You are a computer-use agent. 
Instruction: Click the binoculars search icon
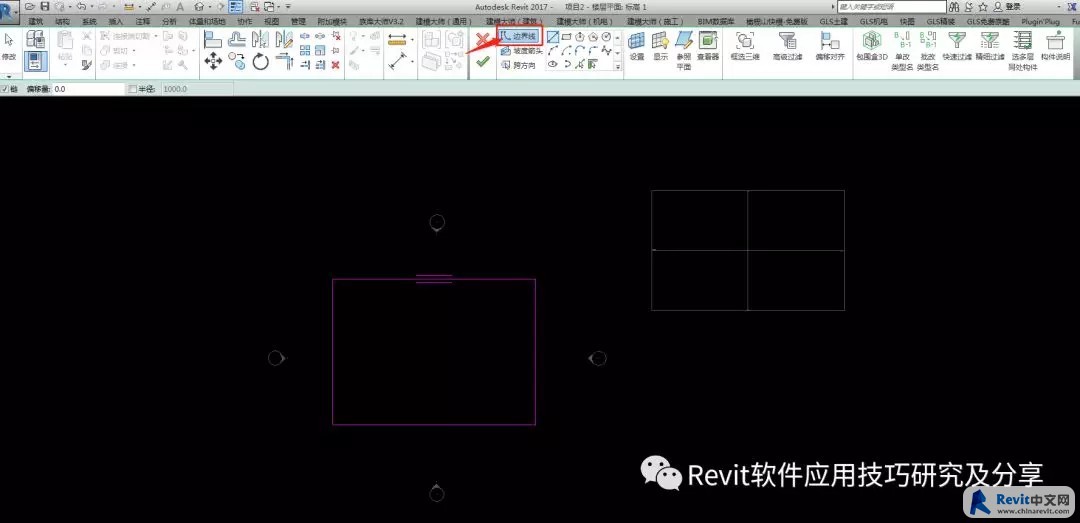[954, 6]
